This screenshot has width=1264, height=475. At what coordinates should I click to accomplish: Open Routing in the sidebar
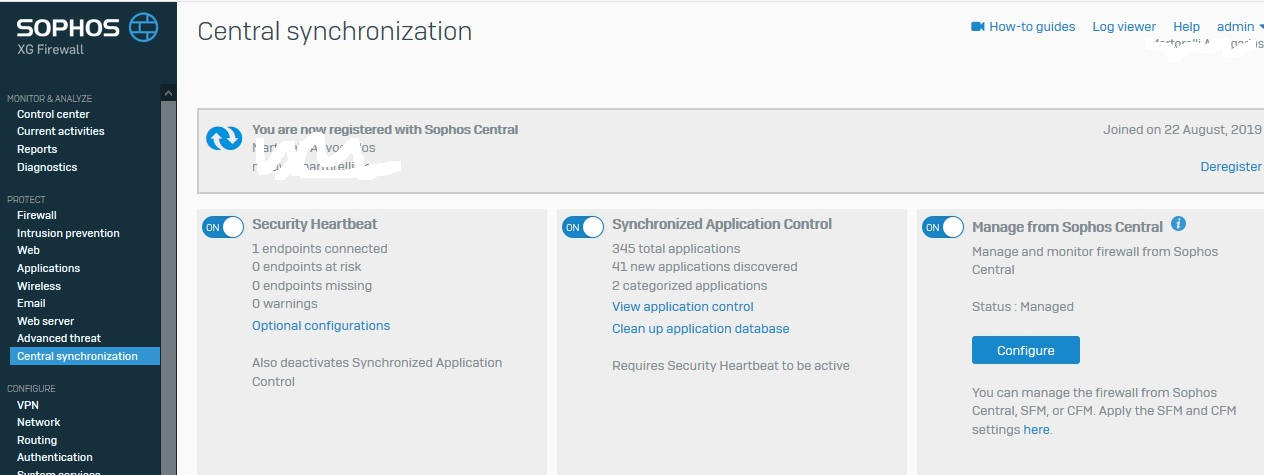tap(37, 440)
